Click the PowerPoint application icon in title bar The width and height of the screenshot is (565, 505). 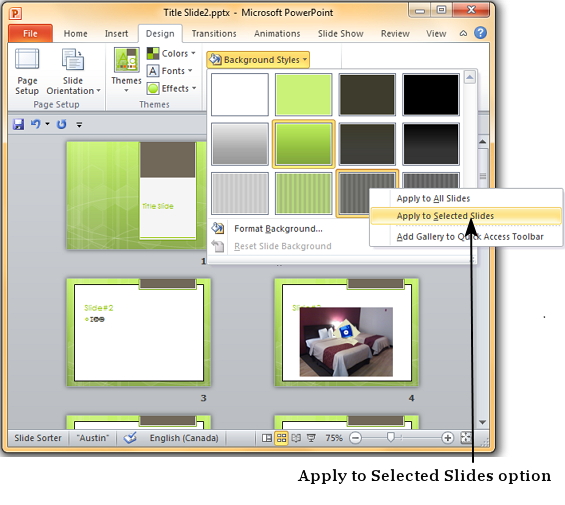pos(15,14)
